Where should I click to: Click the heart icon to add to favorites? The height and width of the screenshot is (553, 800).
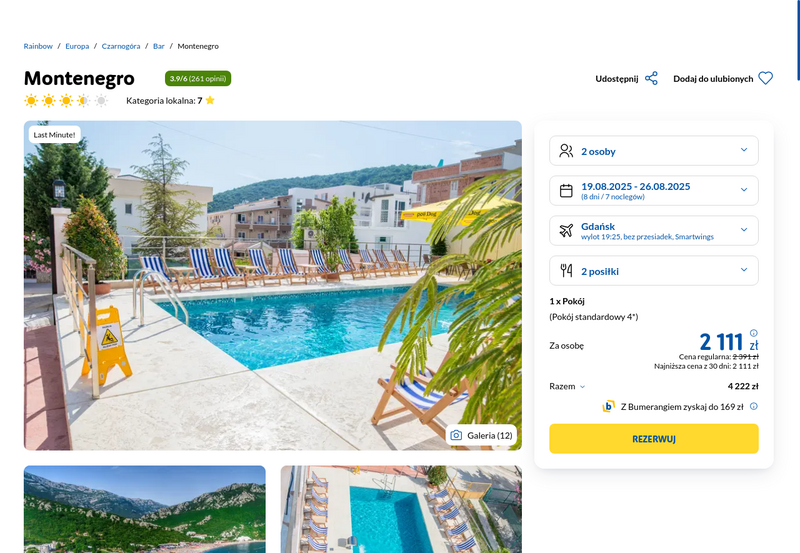[765, 78]
